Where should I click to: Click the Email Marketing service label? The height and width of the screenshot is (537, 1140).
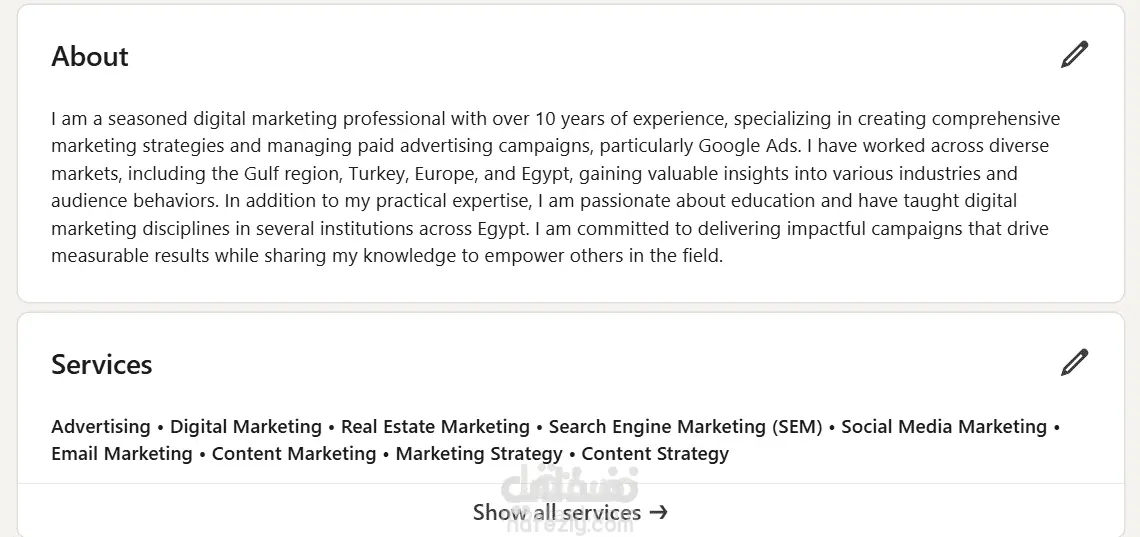[x=122, y=454]
